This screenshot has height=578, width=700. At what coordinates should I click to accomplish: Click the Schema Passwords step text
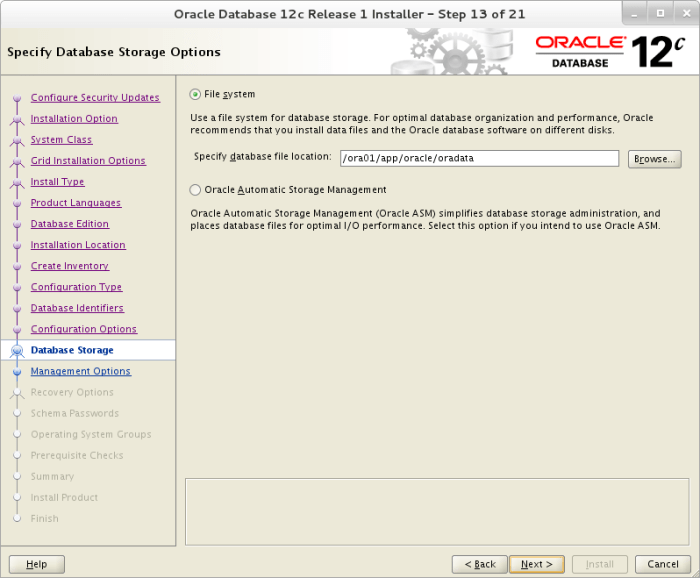(75, 413)
